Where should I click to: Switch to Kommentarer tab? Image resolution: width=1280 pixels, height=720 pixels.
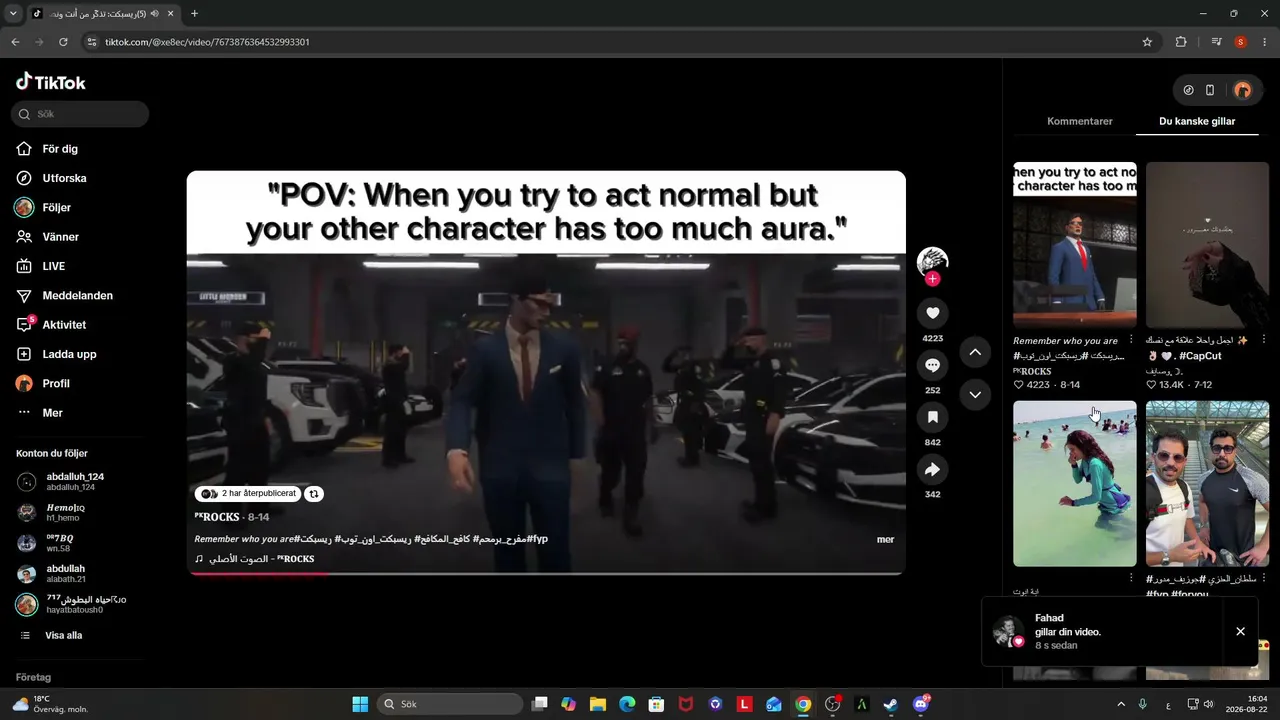[1080, 121]
